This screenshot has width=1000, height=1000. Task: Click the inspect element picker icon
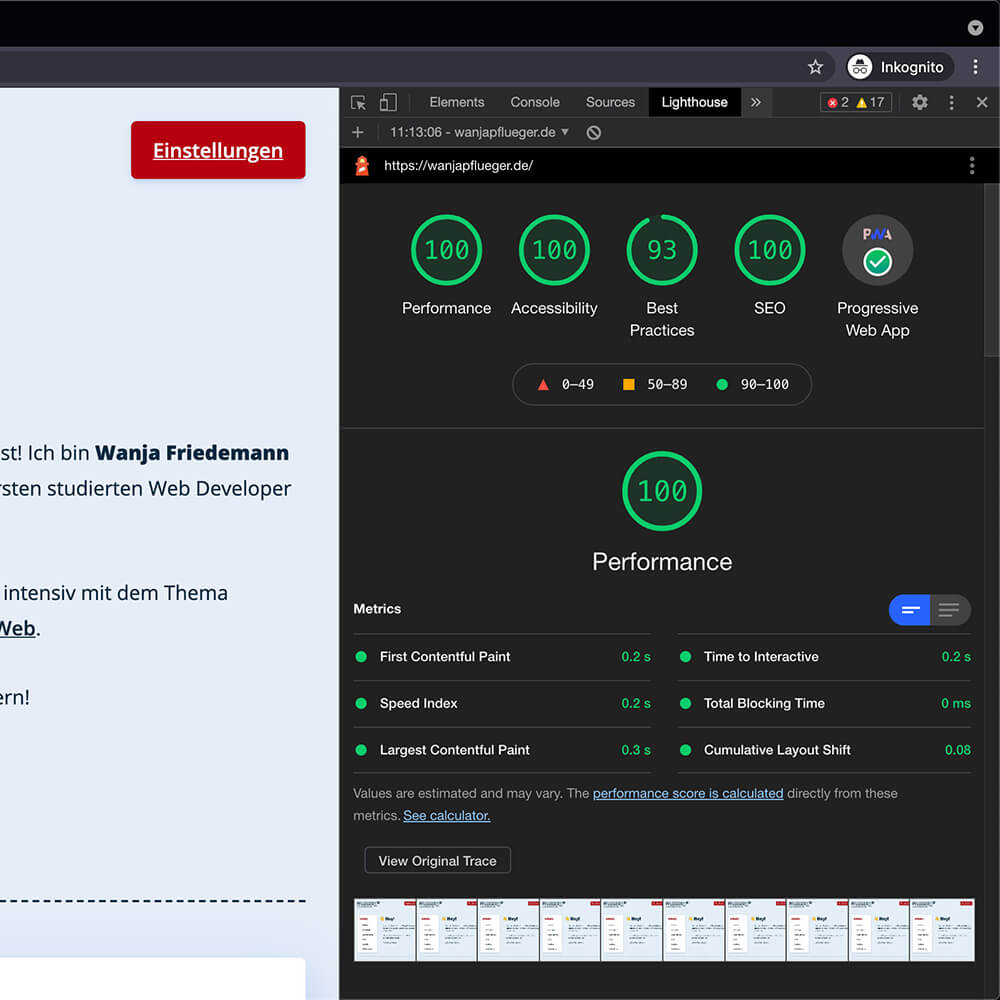[x=359, y=102]
